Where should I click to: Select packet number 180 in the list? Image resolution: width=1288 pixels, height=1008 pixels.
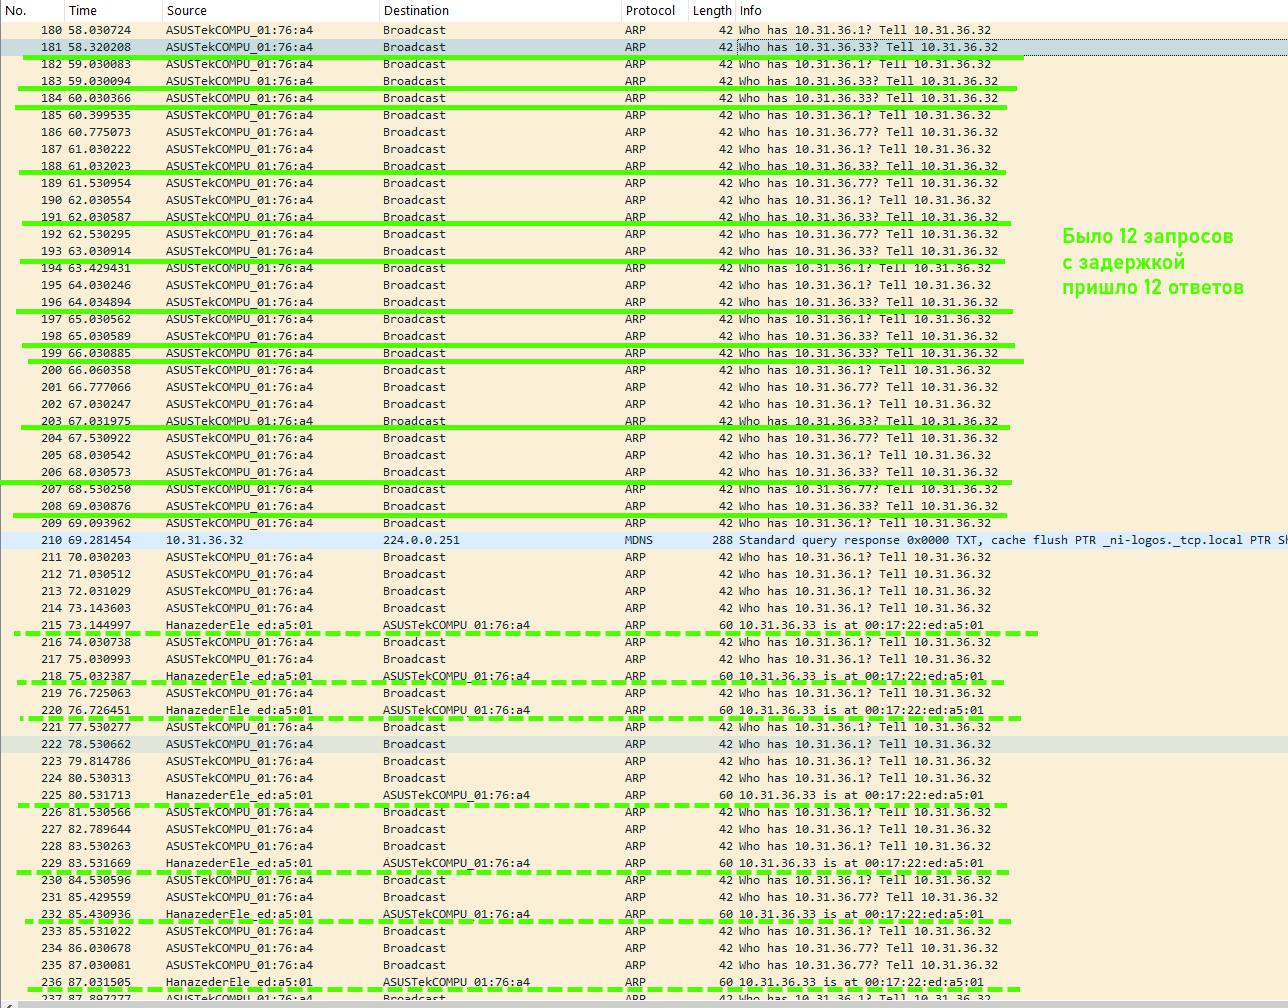pos(400,30)
